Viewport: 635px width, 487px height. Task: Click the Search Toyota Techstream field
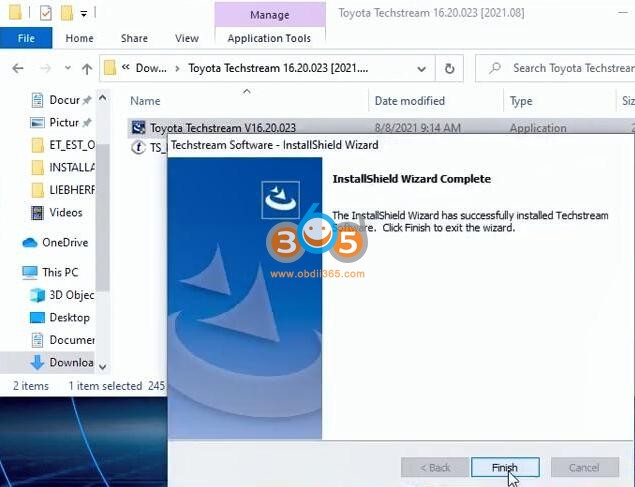click(x=555, y=68)
